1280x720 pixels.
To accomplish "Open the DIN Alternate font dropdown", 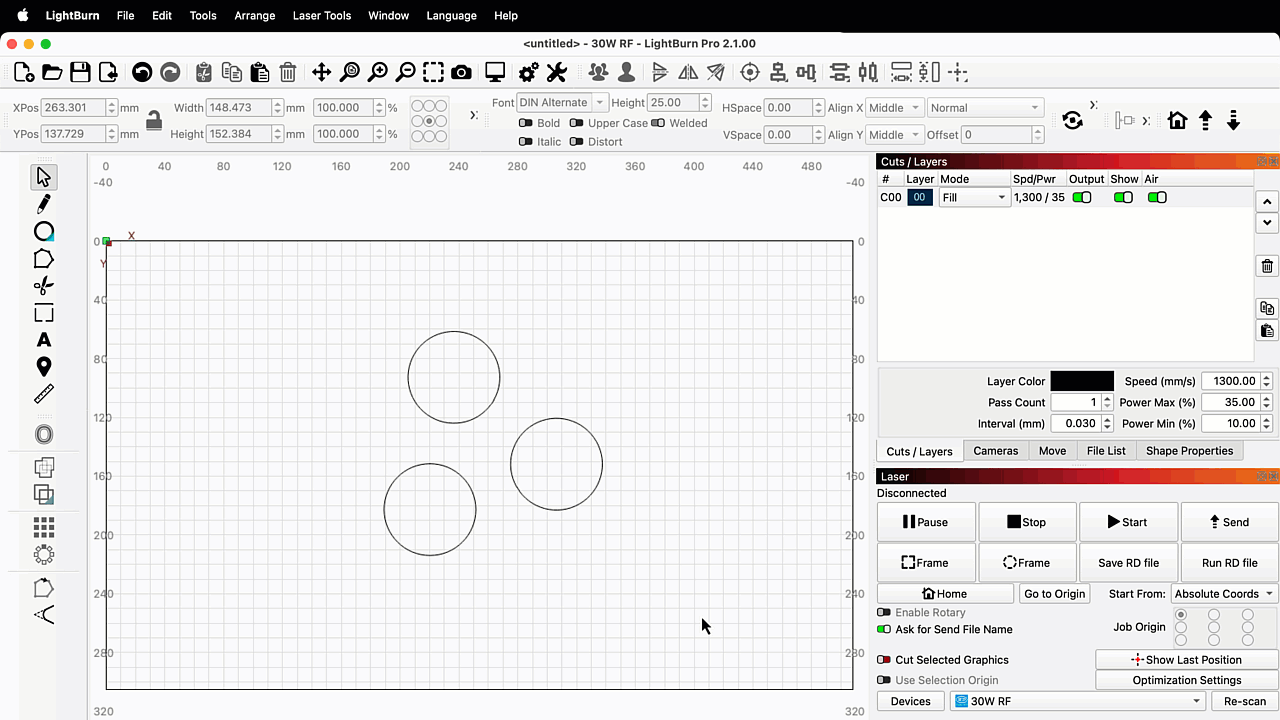I will click(560, 102).
